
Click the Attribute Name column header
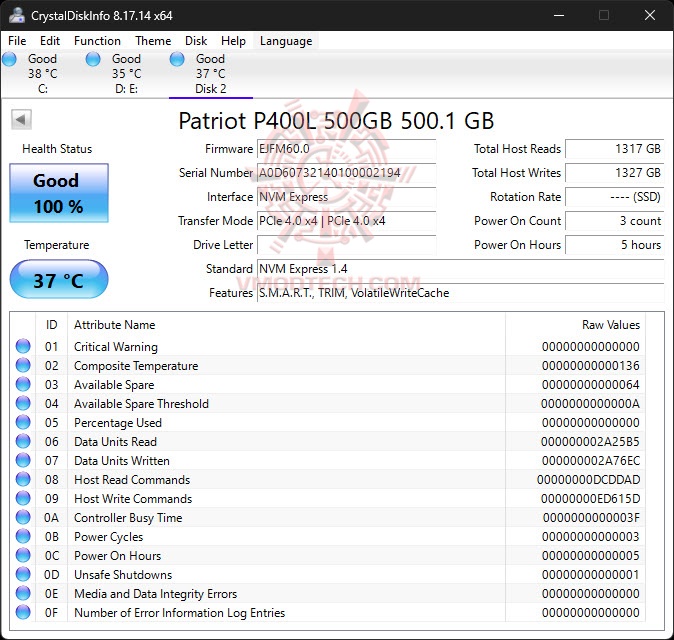tap(115, 325)
